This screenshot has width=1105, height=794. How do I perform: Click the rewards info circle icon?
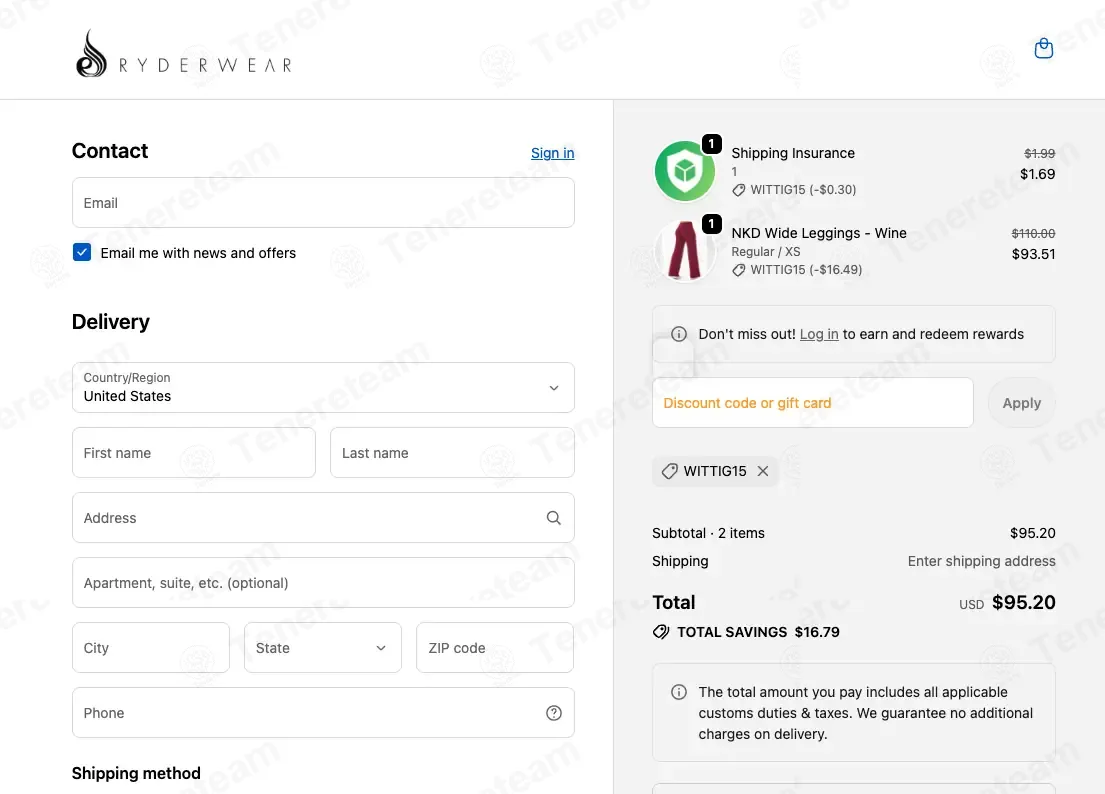click(679, 334)
